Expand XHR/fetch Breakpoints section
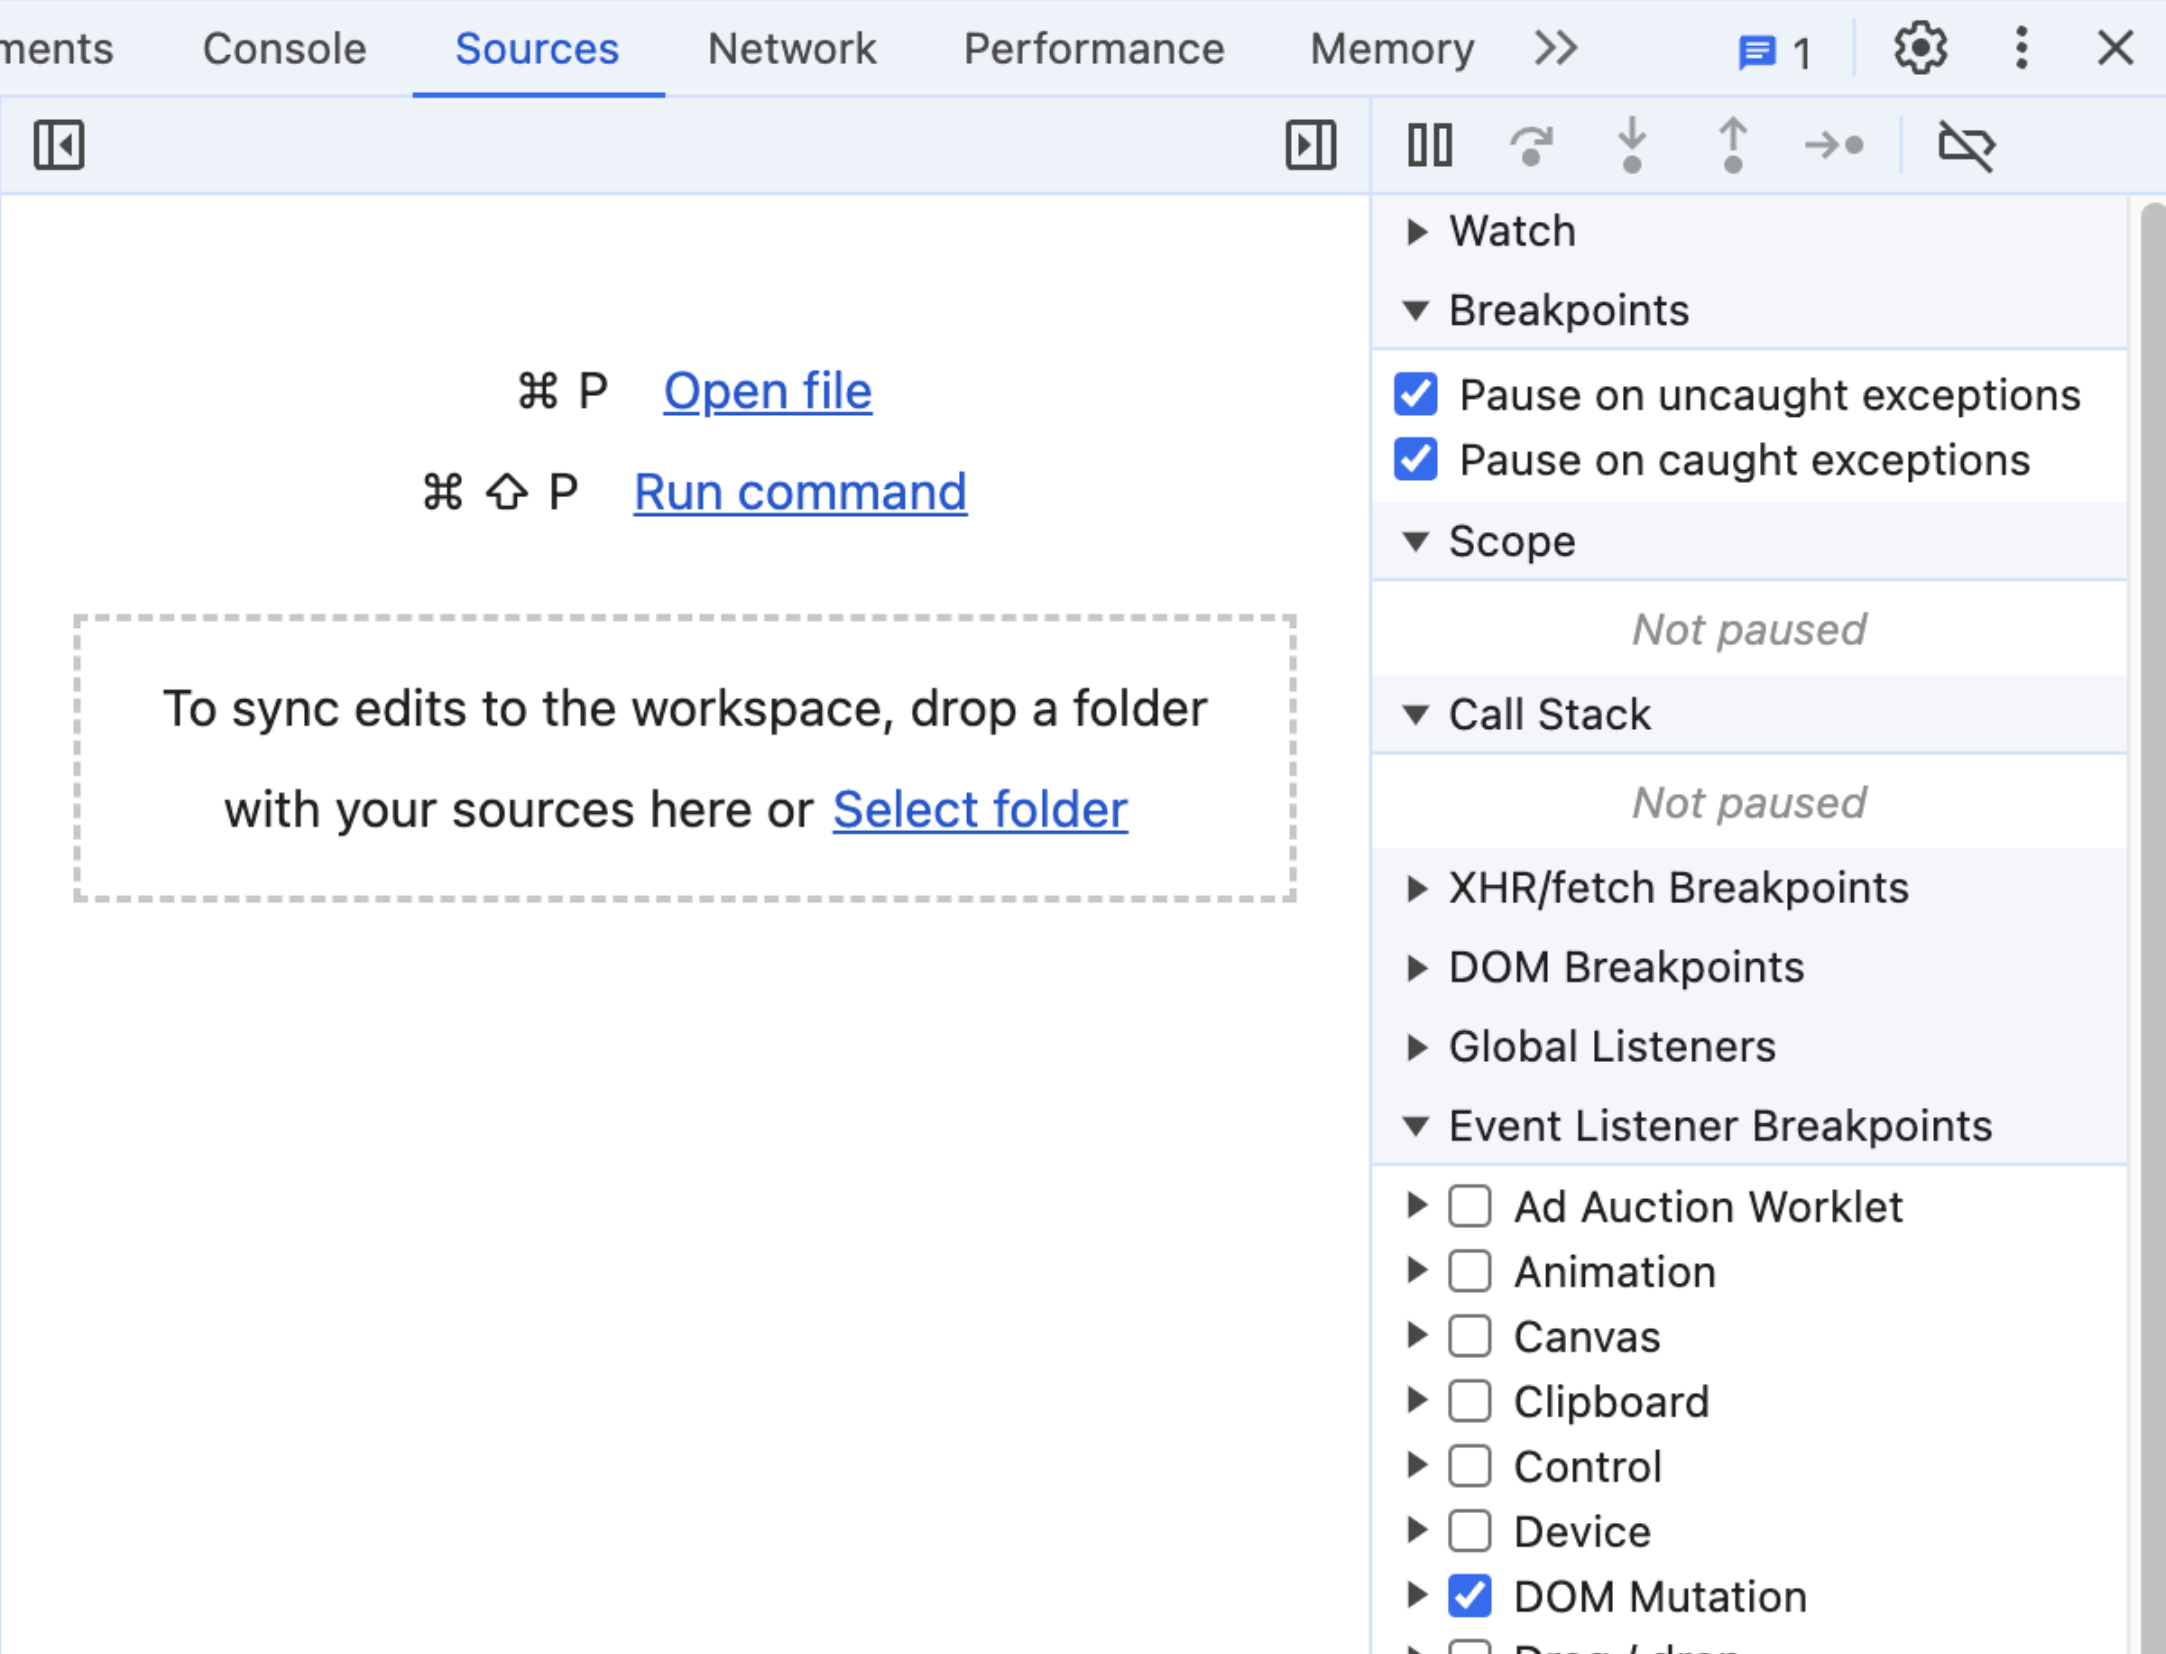 tap(1749, 888)
